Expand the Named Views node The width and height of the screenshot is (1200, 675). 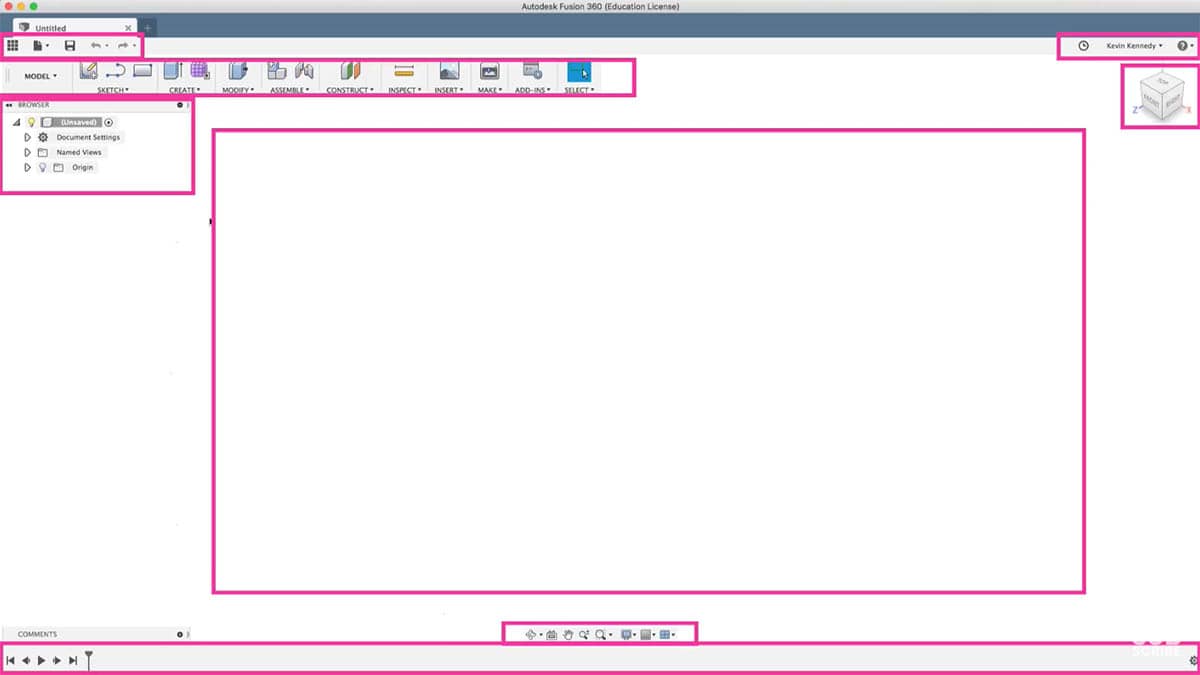point(27,152)
